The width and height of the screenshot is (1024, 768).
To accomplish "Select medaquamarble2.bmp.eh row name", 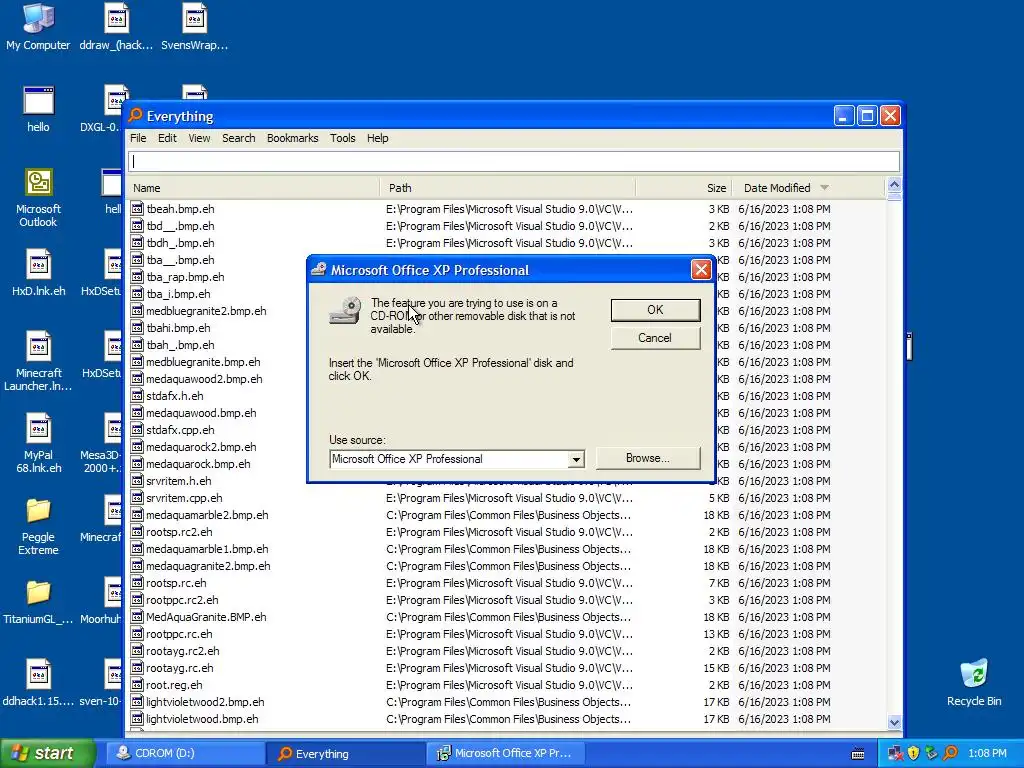I will 207,515.
